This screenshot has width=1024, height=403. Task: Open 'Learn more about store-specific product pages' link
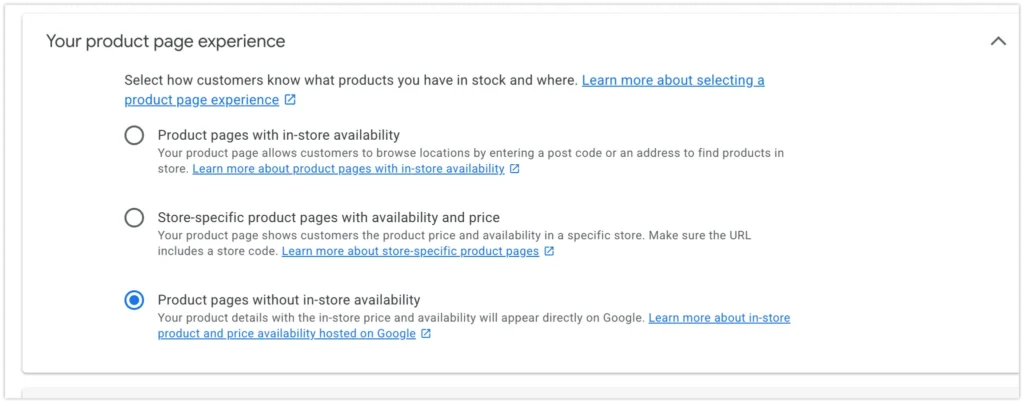(x=410, y=251)
